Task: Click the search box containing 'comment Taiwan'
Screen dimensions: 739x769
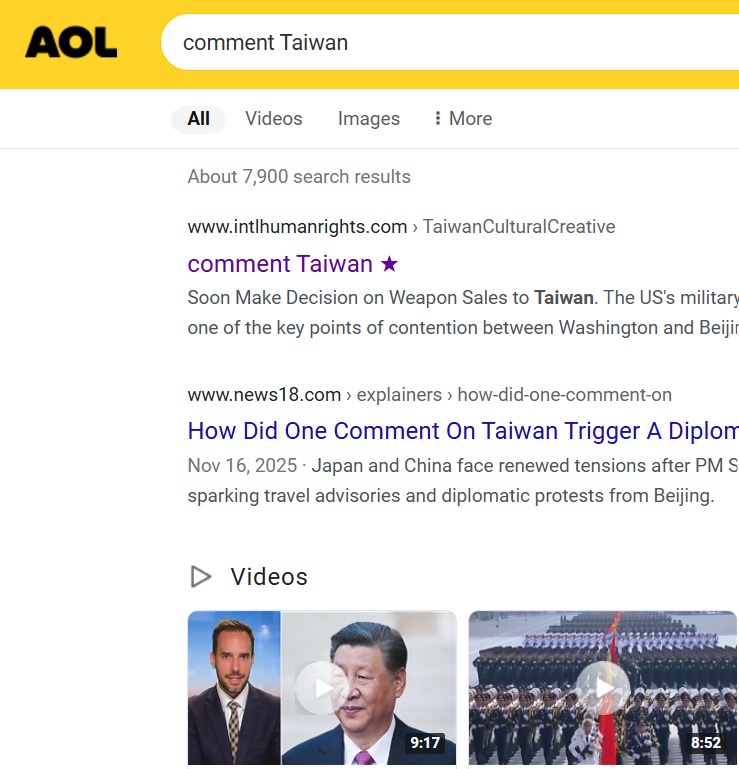Action: (450, 42)
